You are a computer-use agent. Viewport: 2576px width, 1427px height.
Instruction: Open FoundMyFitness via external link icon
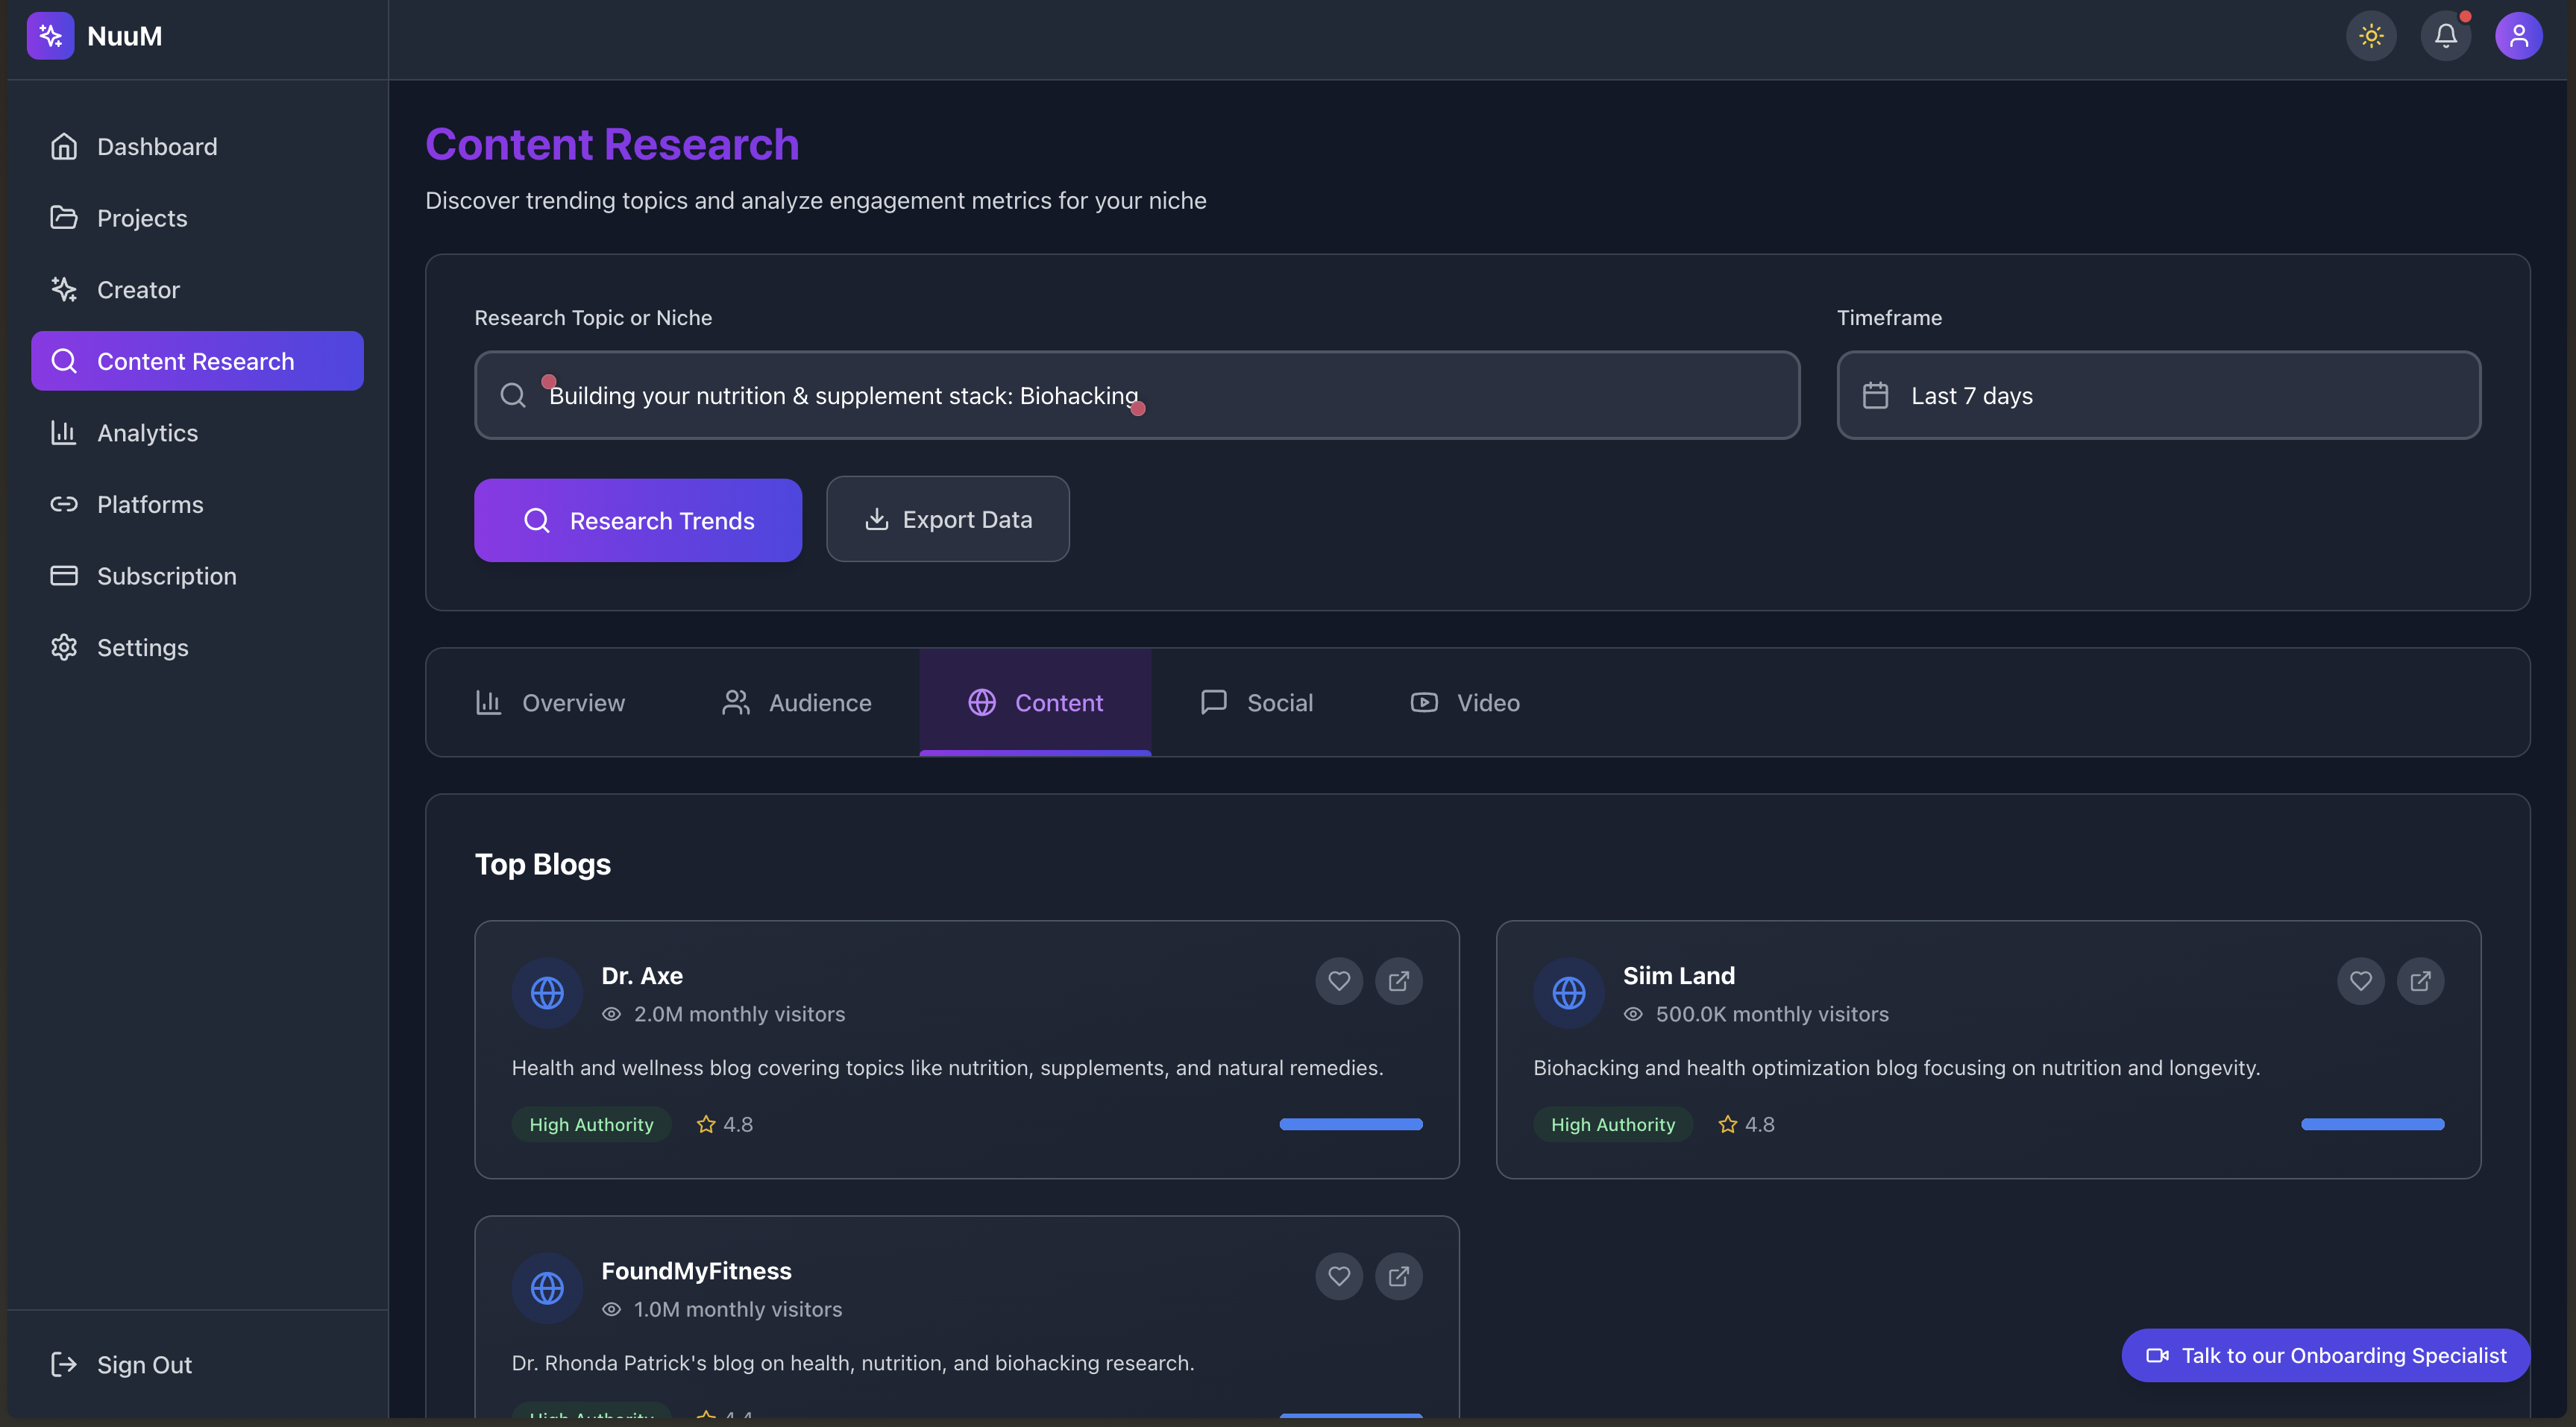(1398, 1276)
